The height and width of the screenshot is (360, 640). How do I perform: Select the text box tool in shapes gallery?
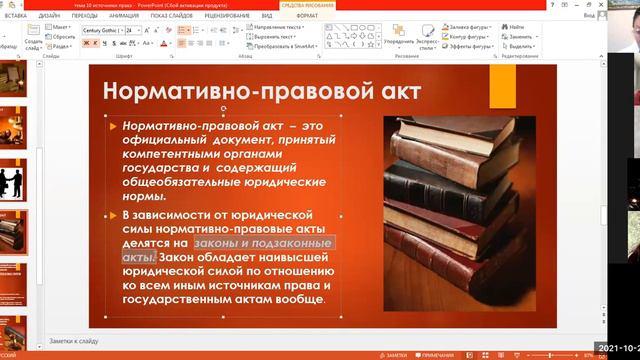[329, 28]
